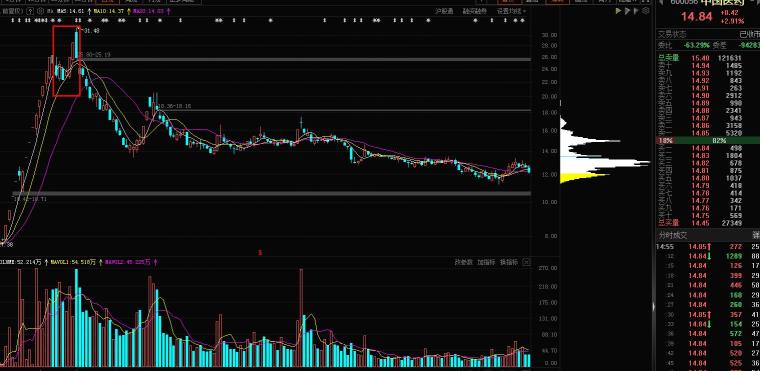Click the MA10 trend arrow icon
Image resolution: width=760 pixels, height=371 pixels.
129,11
